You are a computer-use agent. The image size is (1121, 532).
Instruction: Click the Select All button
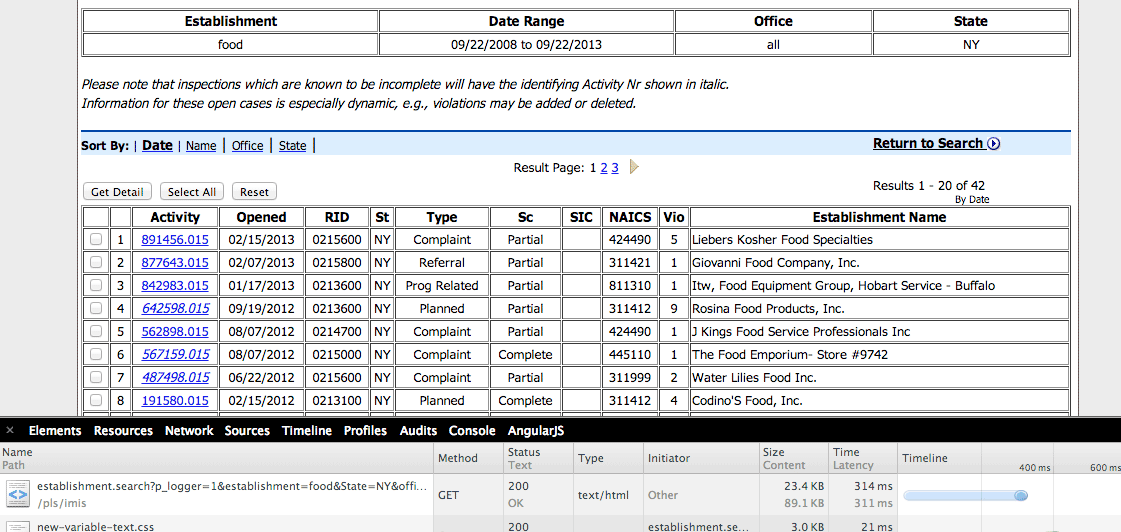pos(192,192)
